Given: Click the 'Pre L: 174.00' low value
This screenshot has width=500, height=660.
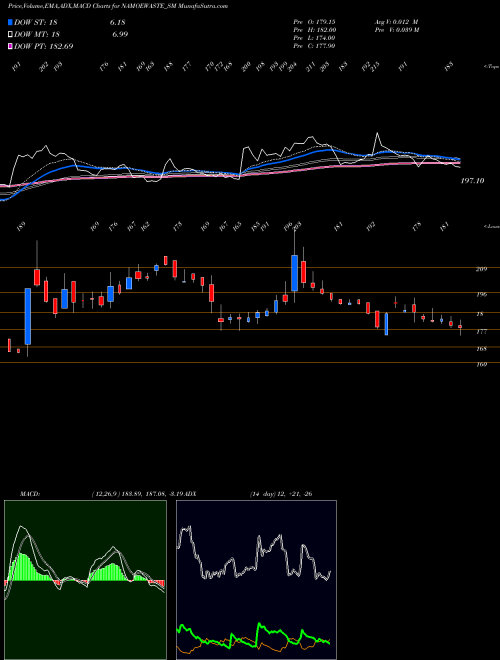Looking at the screenshot, I should click(314, 38).
